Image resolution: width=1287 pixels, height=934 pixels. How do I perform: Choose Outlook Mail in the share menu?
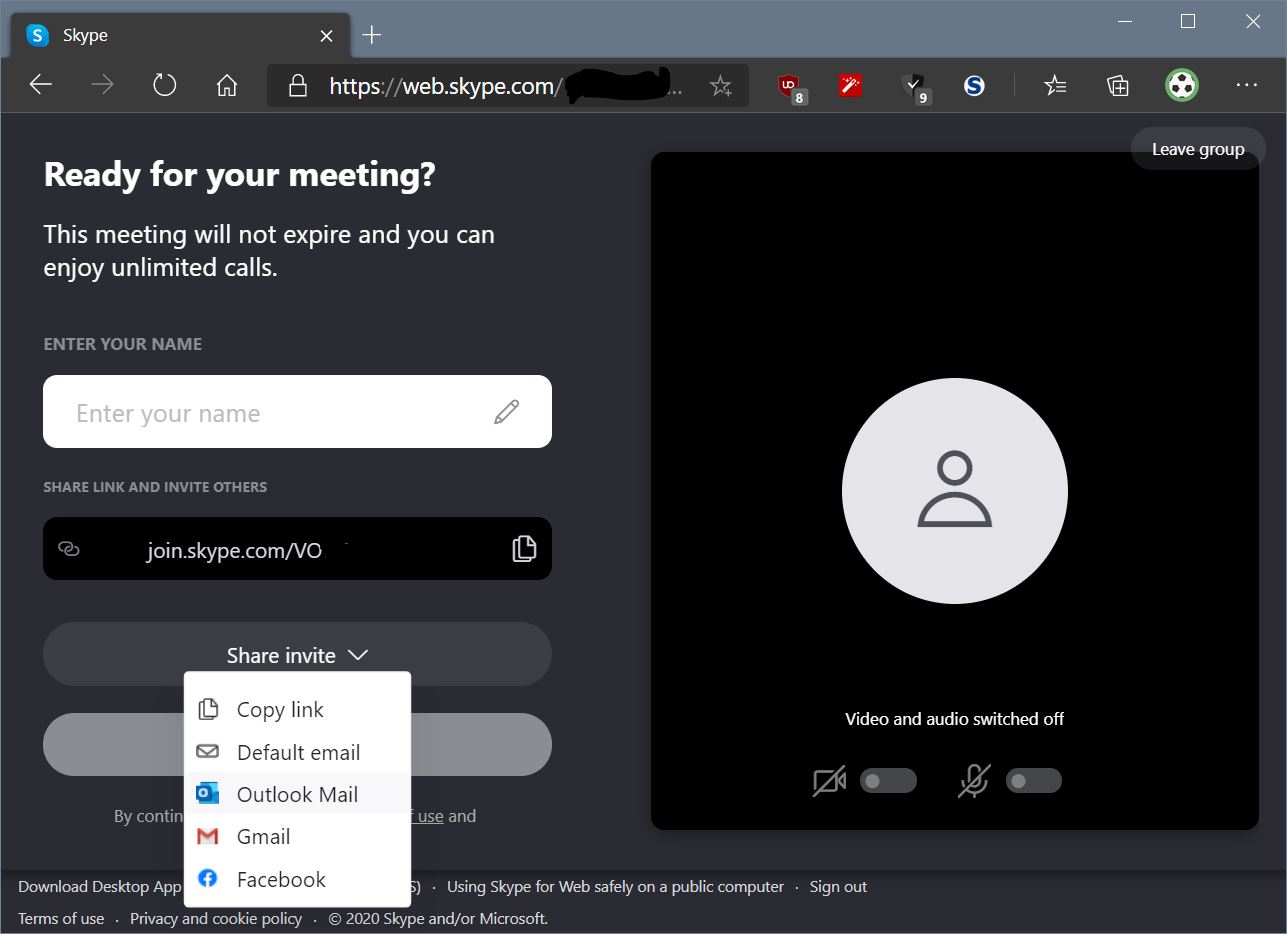297,794
